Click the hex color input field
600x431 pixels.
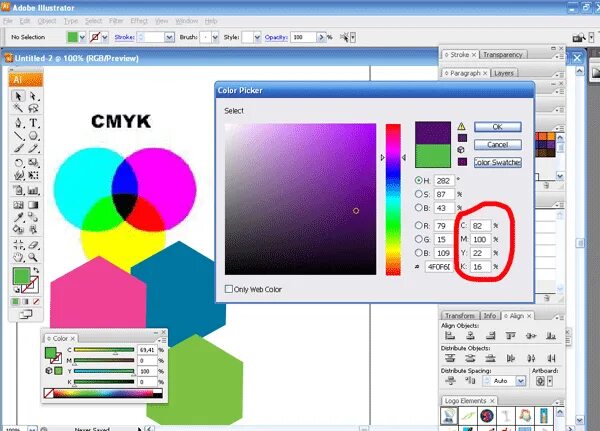439,267
